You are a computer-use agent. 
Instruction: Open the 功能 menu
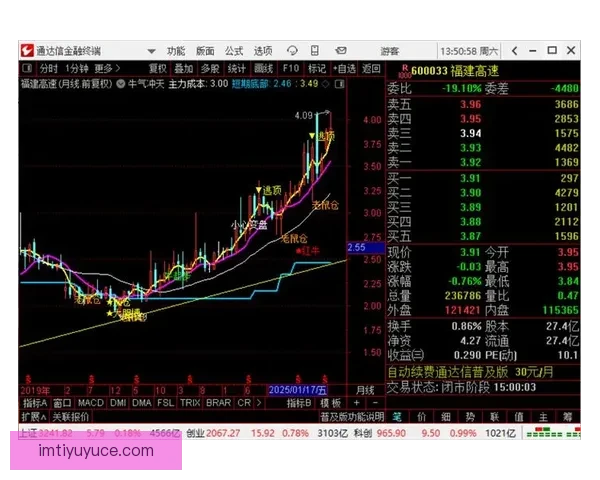(x=176, y=51)
